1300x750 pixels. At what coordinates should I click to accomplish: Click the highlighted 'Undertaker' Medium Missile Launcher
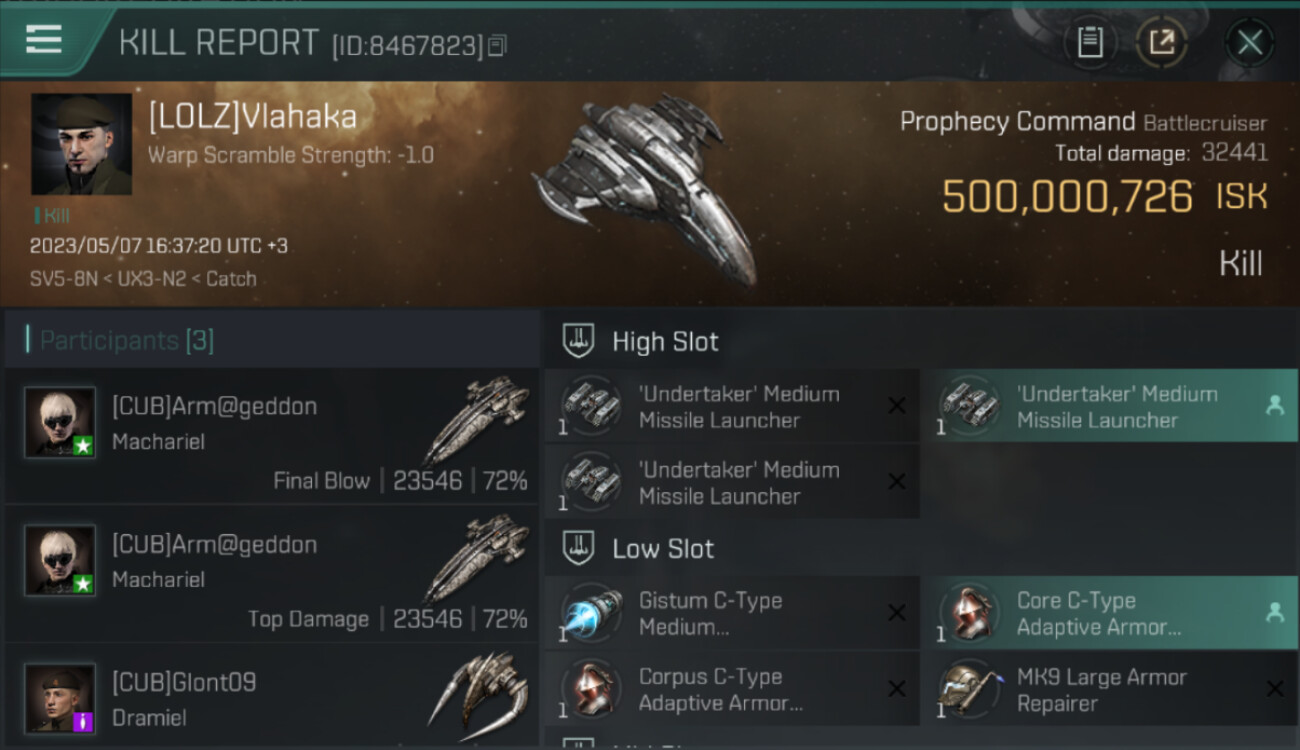(1110, 406)
